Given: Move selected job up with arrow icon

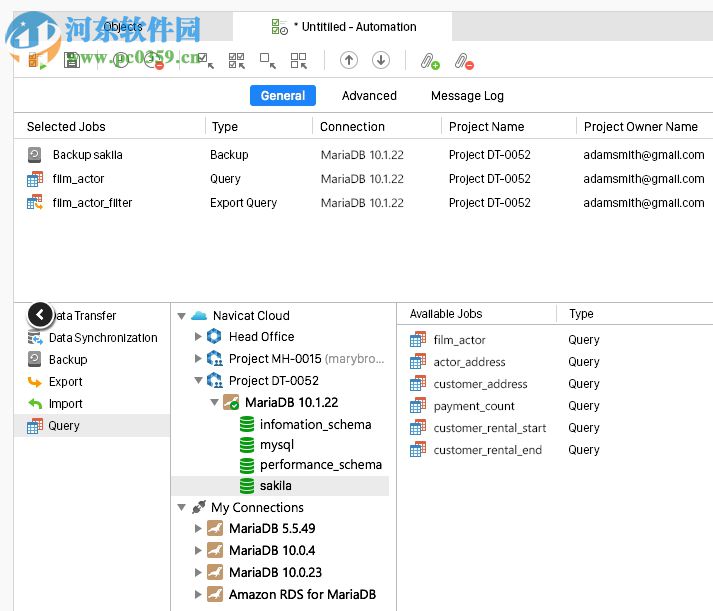Looking at the screenshot, I should click(349, 60).
